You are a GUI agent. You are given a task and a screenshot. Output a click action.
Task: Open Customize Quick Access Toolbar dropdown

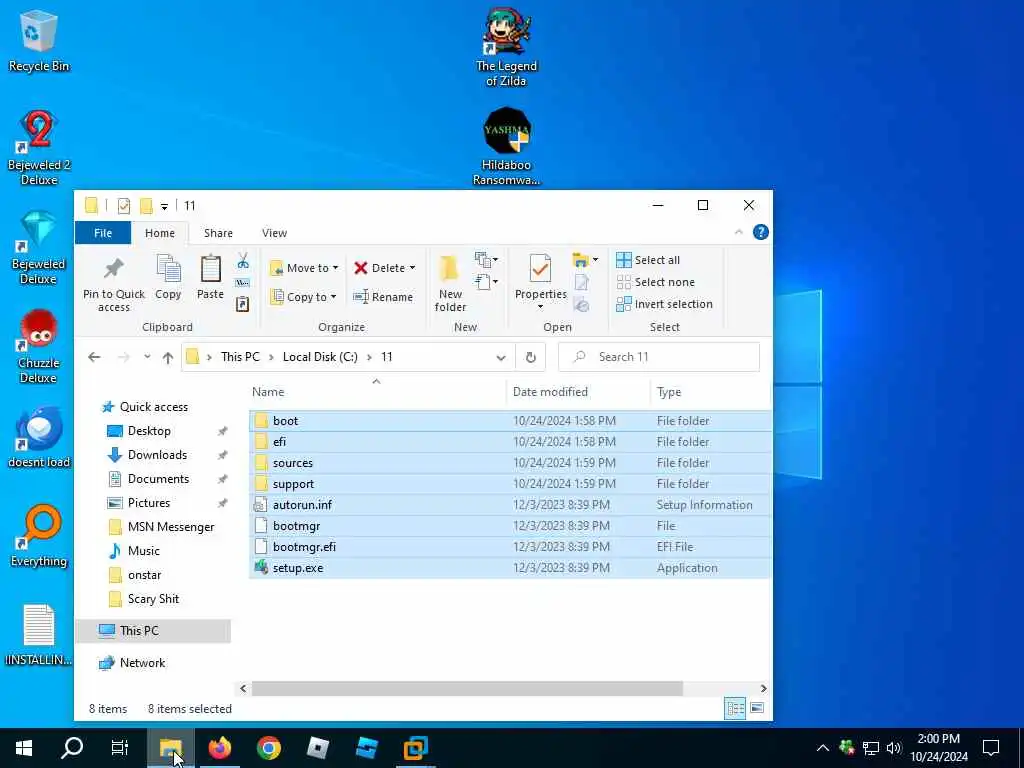click(165, 206)
